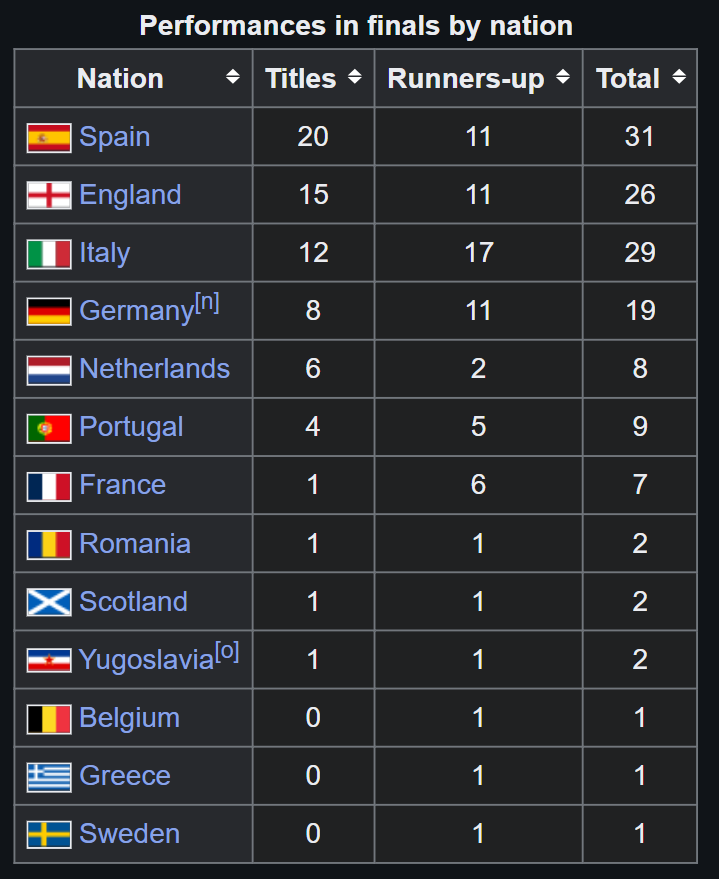The image size is (719, 879).
Task: Open the Yugoslavia link
Action: click(146, 660)
